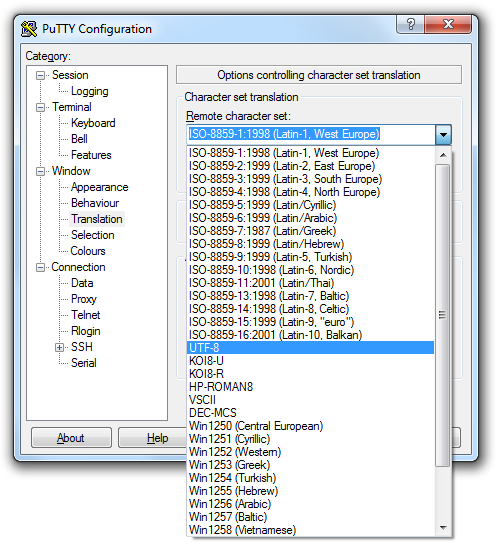Screen dimensions: 496x553
Task: Click the dropdown list scroll down arrow
Action: (443, 528)
